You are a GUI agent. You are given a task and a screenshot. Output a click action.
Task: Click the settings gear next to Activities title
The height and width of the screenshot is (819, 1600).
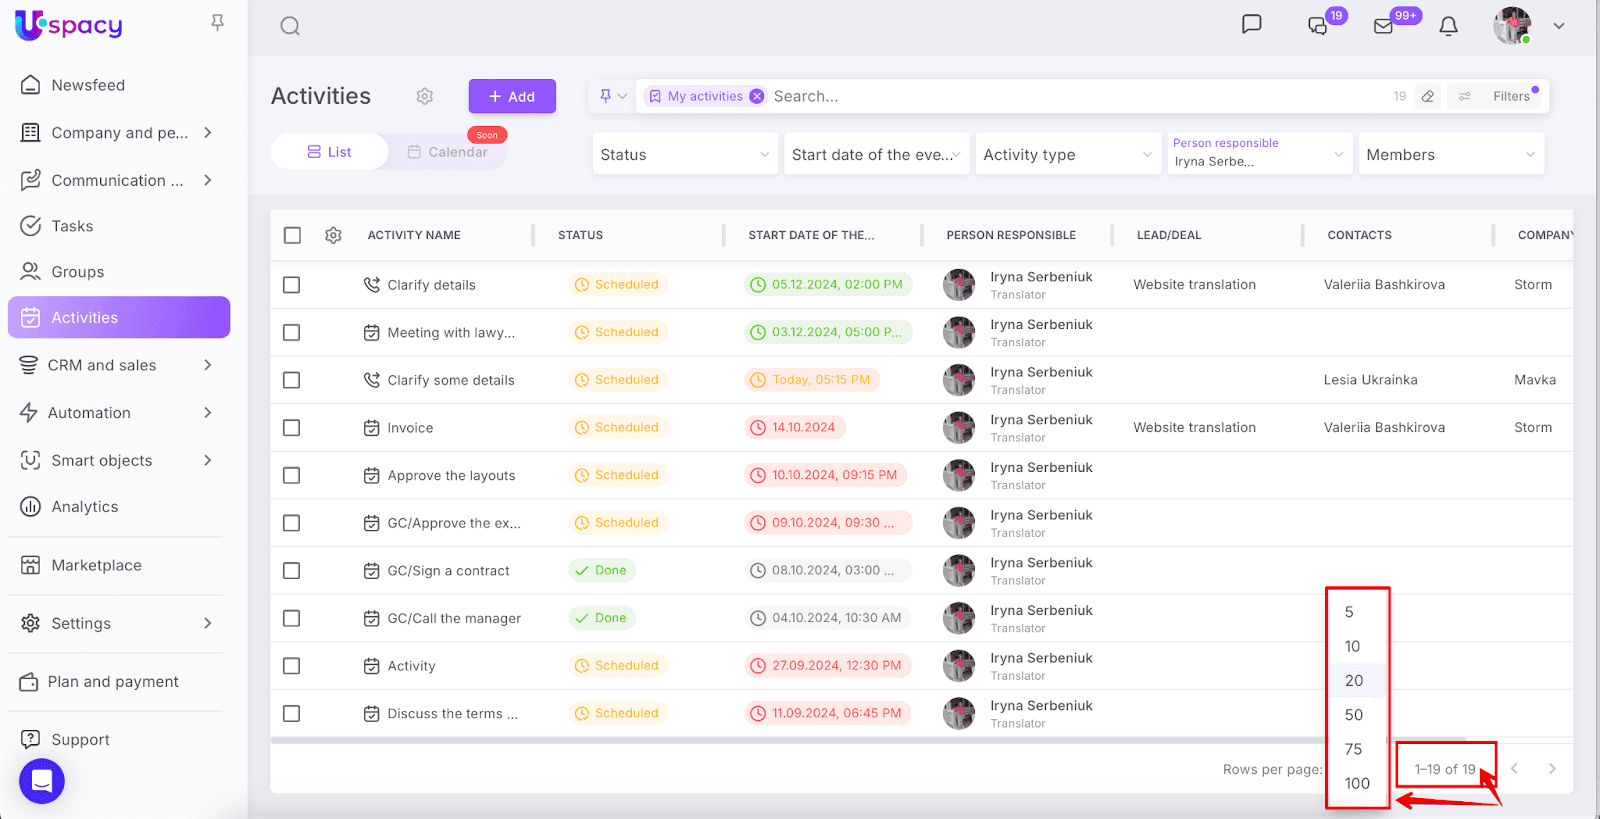coord(425,96)
